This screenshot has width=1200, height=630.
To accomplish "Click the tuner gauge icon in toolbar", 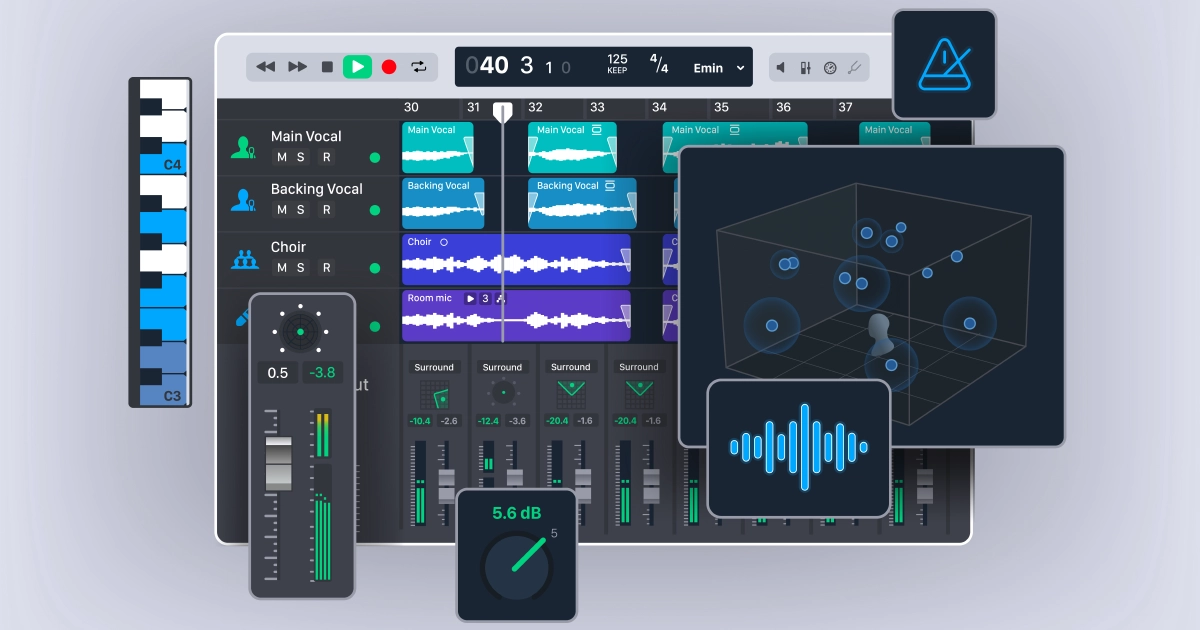I will tap(830, 68).
